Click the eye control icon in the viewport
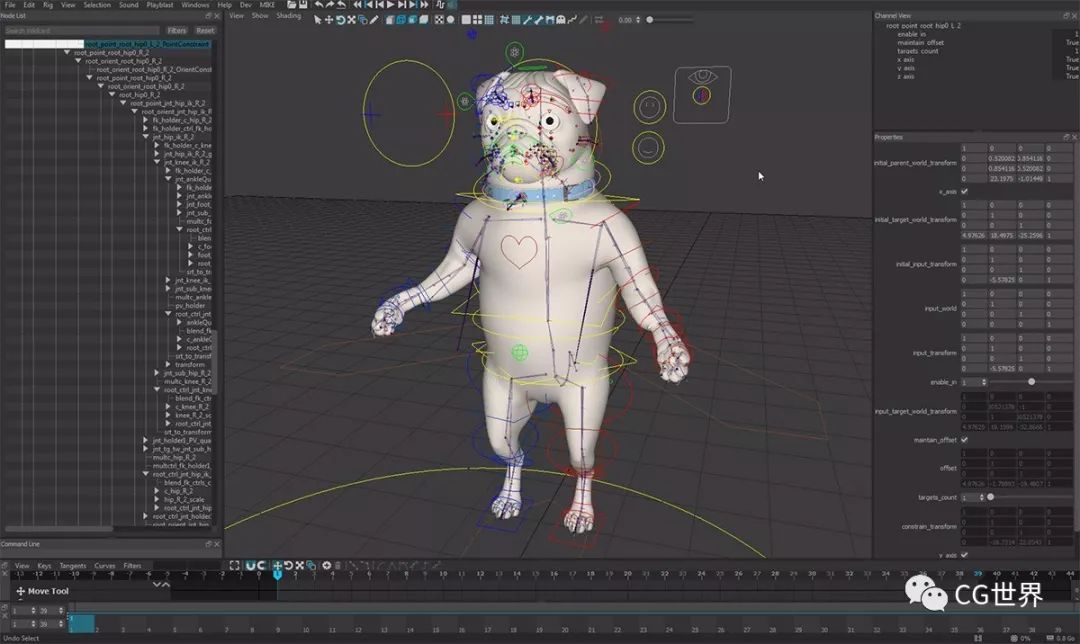Screen dimensions: 1080x644 702,76
